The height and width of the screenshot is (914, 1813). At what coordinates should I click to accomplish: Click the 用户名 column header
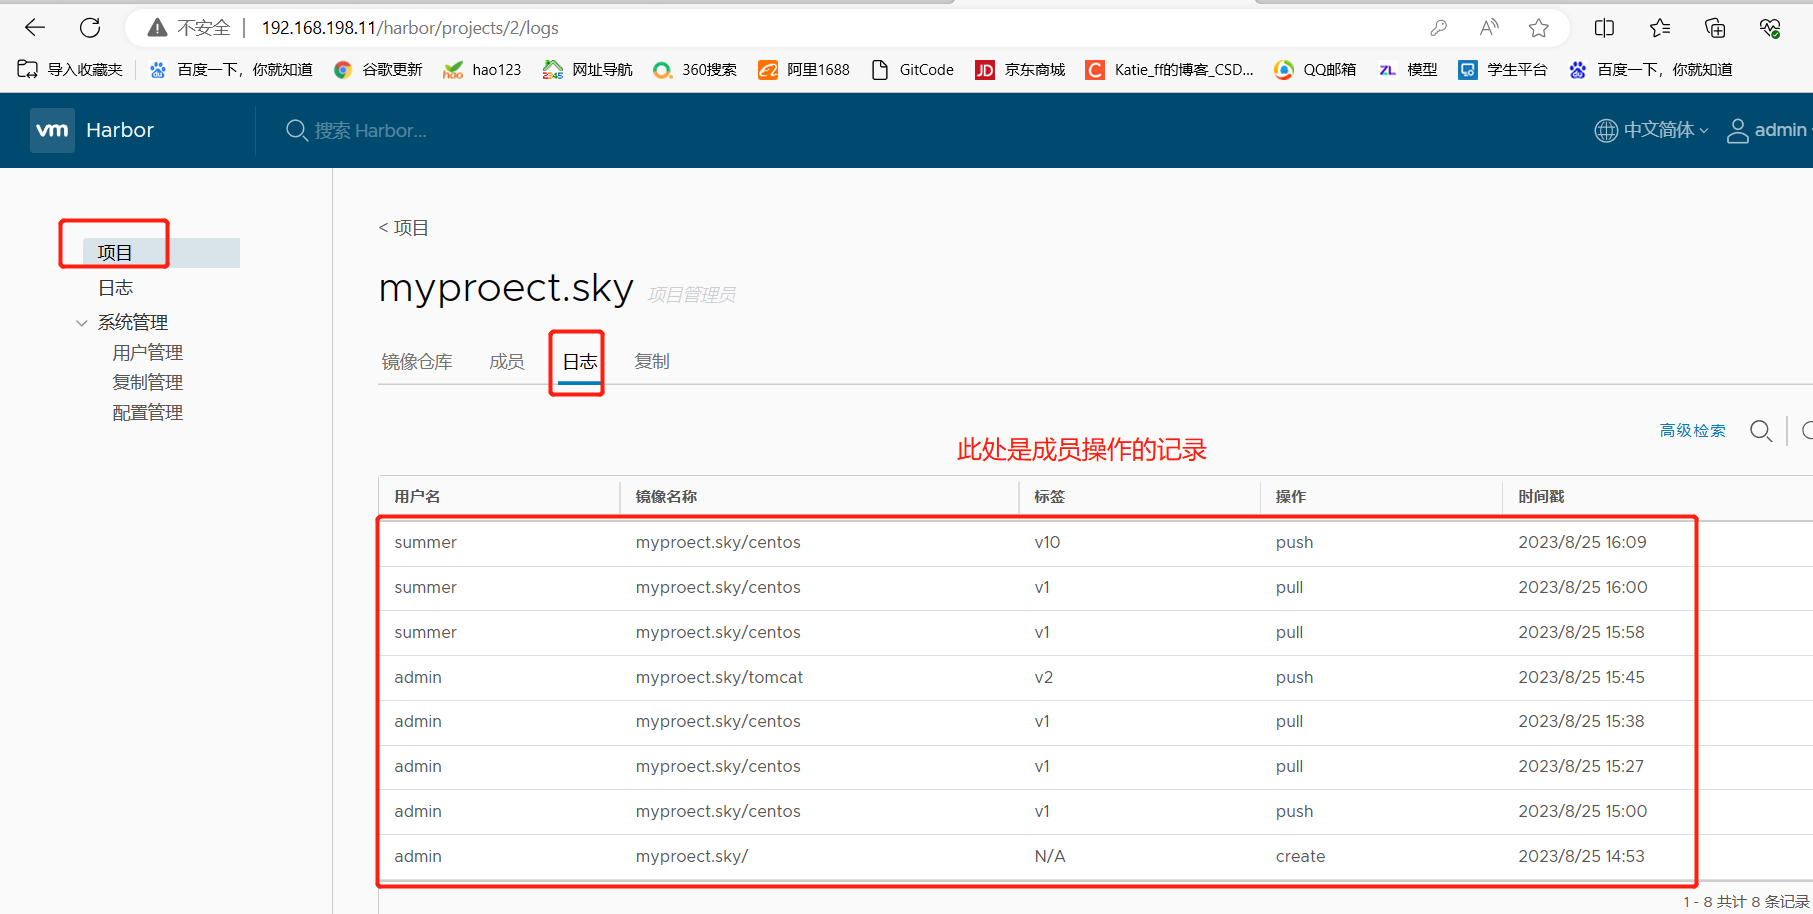417,497
